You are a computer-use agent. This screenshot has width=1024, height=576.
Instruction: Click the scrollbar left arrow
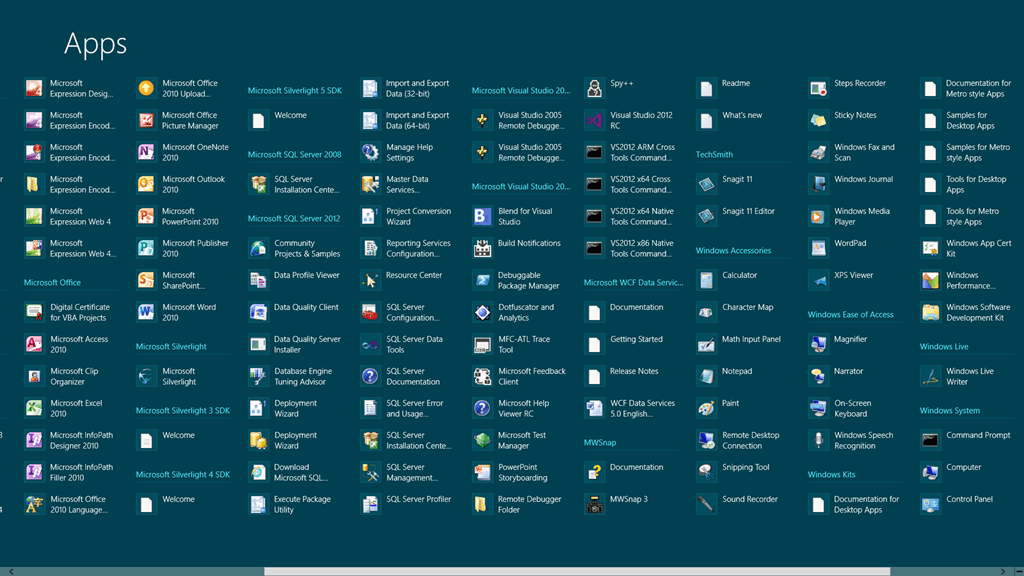pyautogui.click(x=11, y=571)
